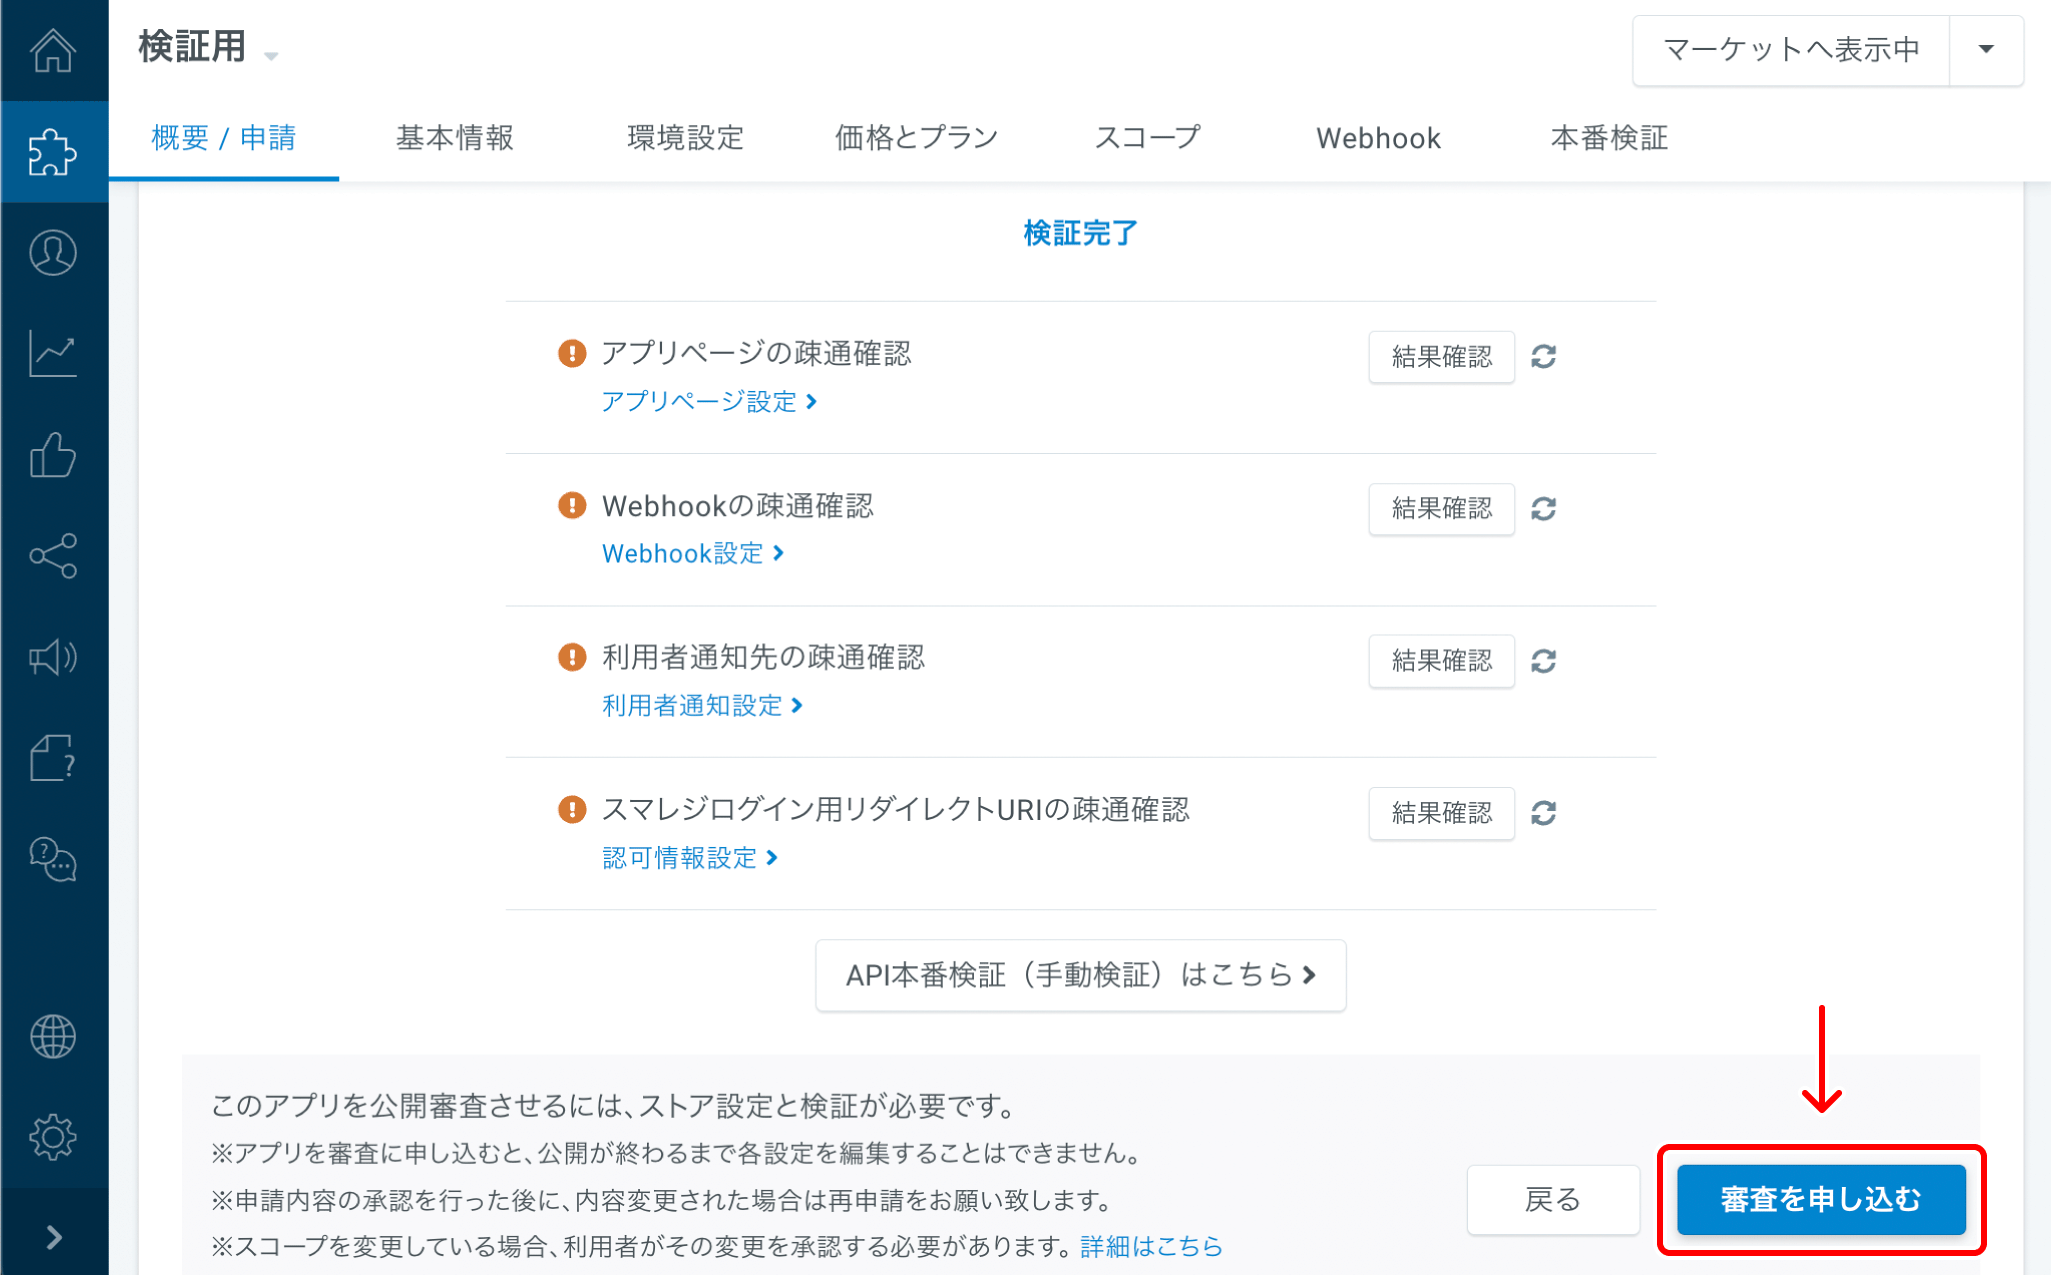This screenshot has width=2051, height=1275.
Task: Collapse the sidebar with the chevron arrow
Action: (53, 1237)
